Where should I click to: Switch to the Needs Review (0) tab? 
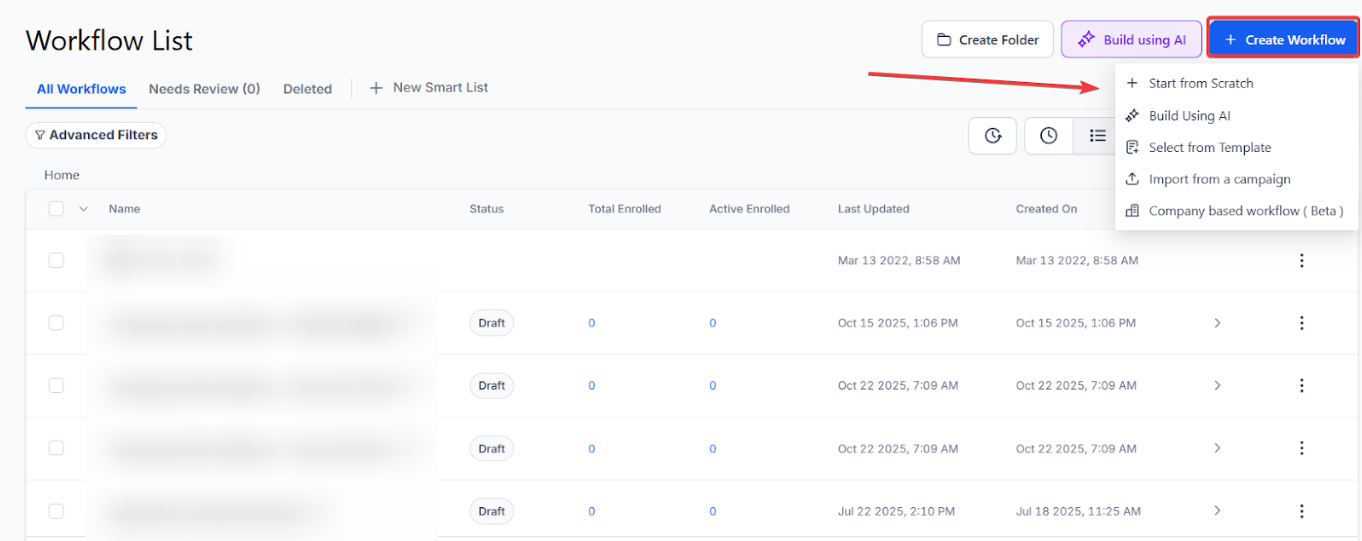pyautogui.click(x=204, y=89)
